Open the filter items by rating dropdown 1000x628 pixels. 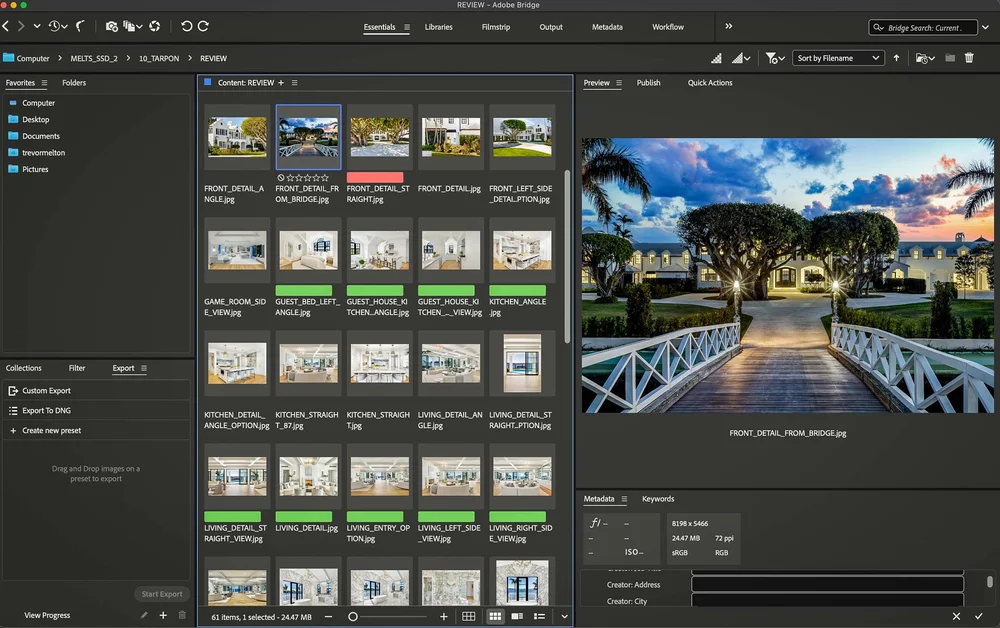[x=774, y=58]
